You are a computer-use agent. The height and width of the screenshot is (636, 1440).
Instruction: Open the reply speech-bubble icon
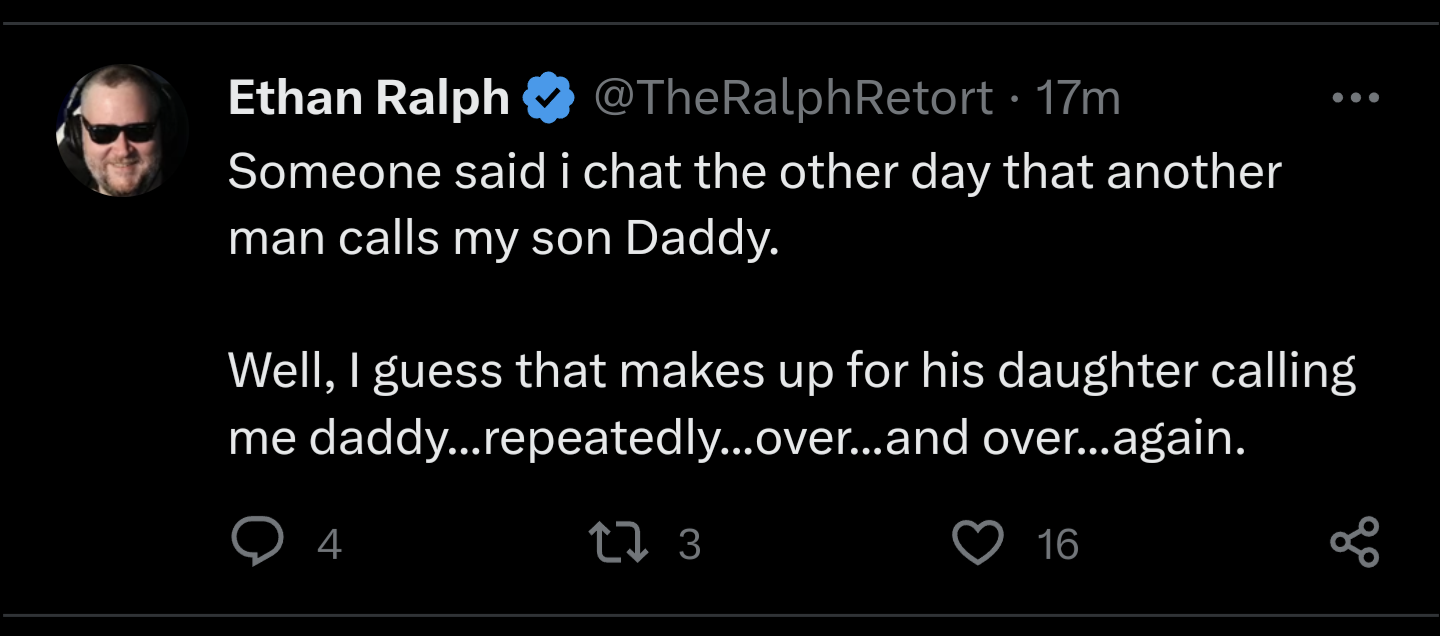pyautogui.click(x=258, y=543)
